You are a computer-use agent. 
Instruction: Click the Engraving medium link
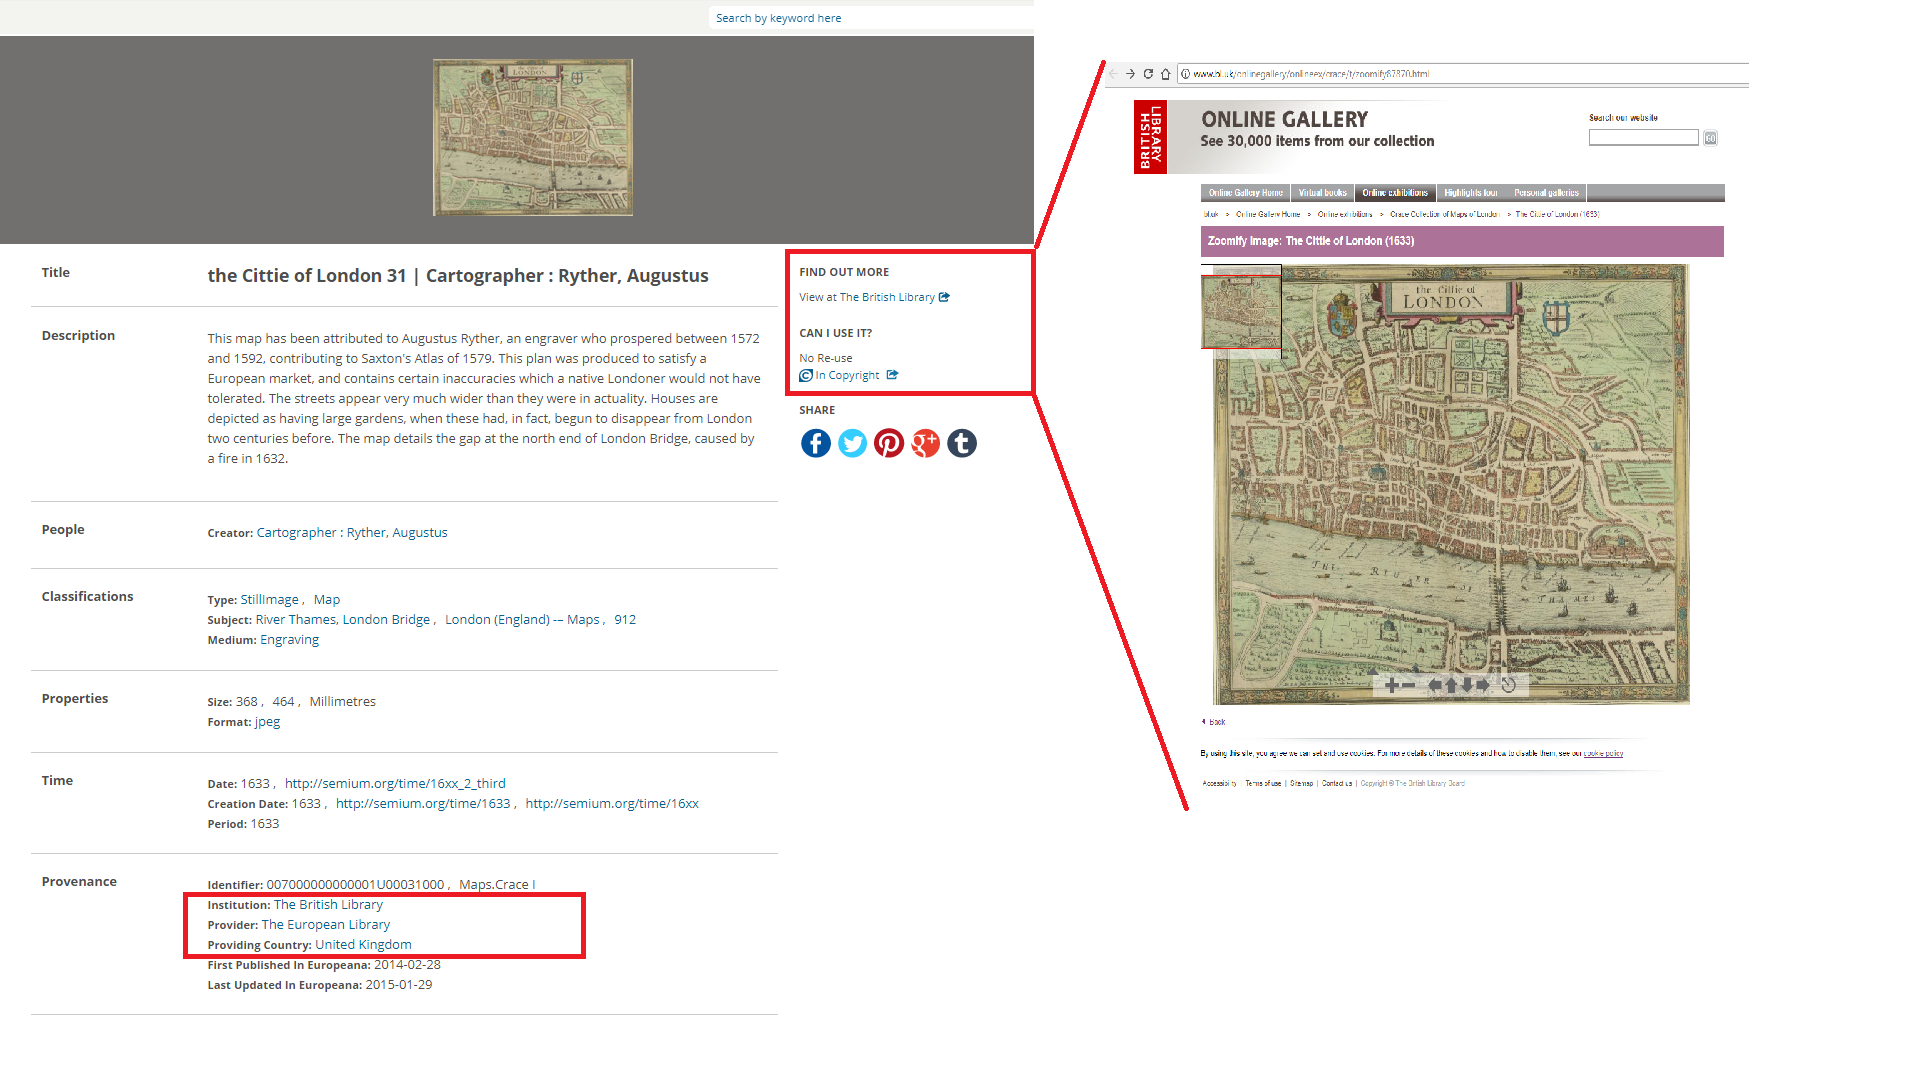[x=290, y=640]
